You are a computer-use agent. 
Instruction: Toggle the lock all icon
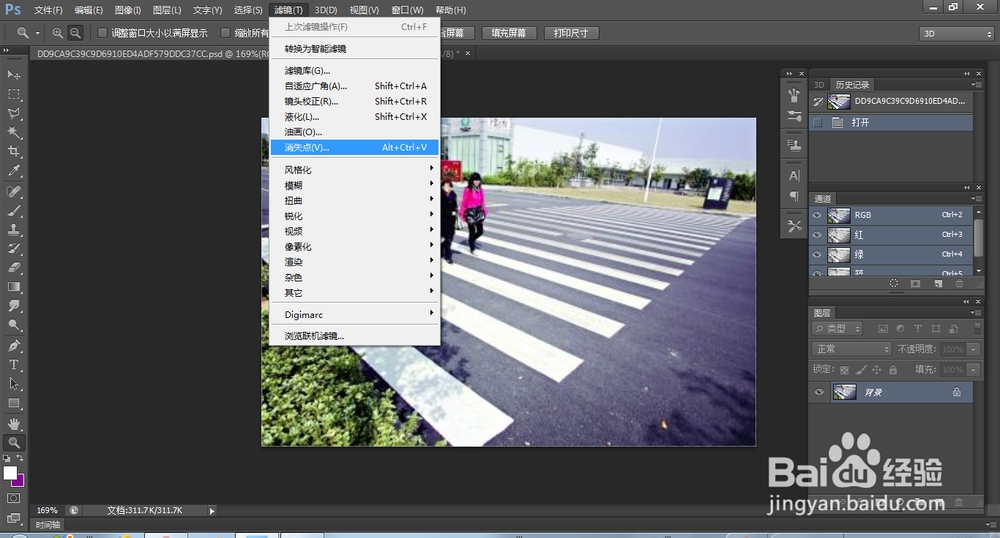pyautogui.click(x=893, y=370)
